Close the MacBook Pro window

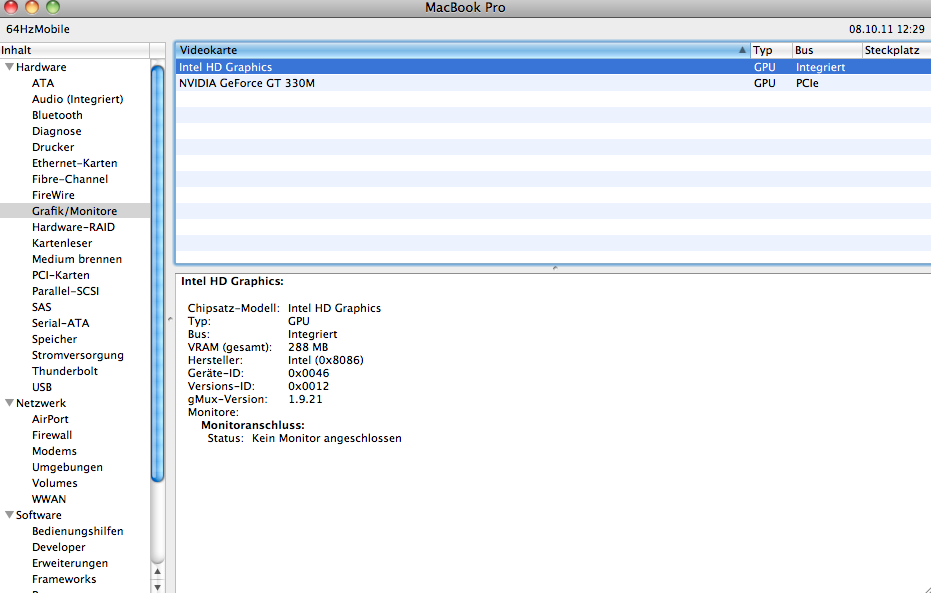coord(11,7)
